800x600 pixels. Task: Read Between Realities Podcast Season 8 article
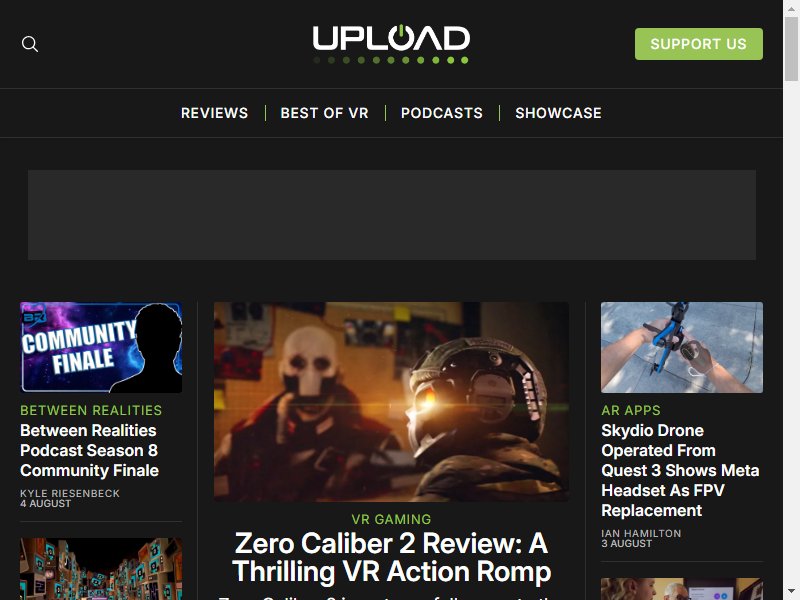(x=89, y=451)
